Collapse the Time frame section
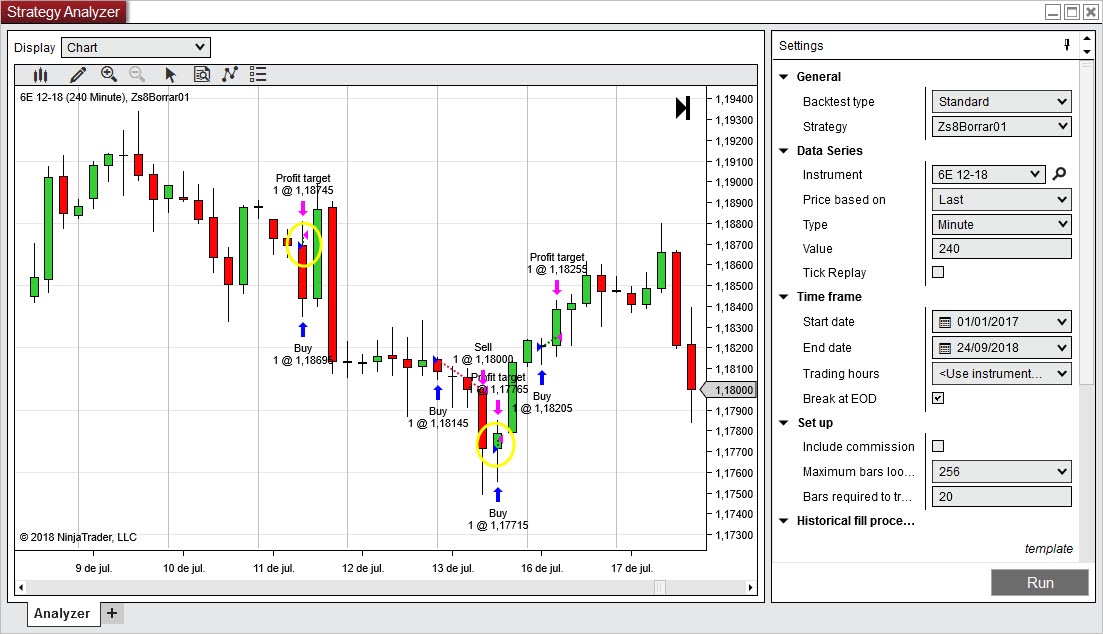Image resolution: width=1103 pixels, height=634 pixels. coord(784,297)
